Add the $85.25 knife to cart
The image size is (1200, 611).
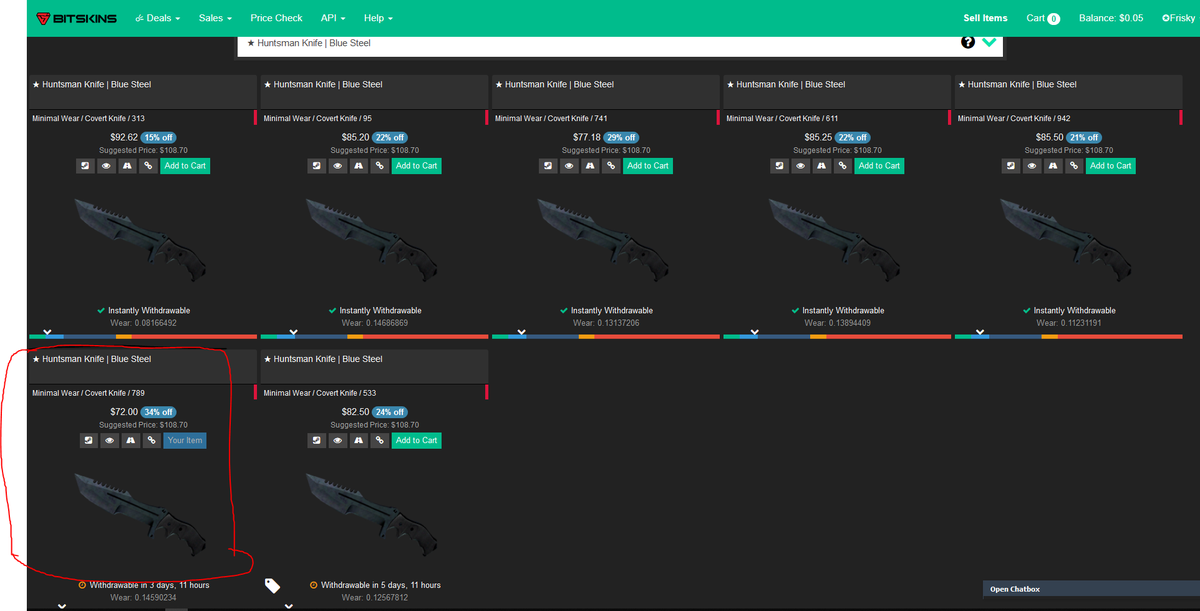click(879, 166)
